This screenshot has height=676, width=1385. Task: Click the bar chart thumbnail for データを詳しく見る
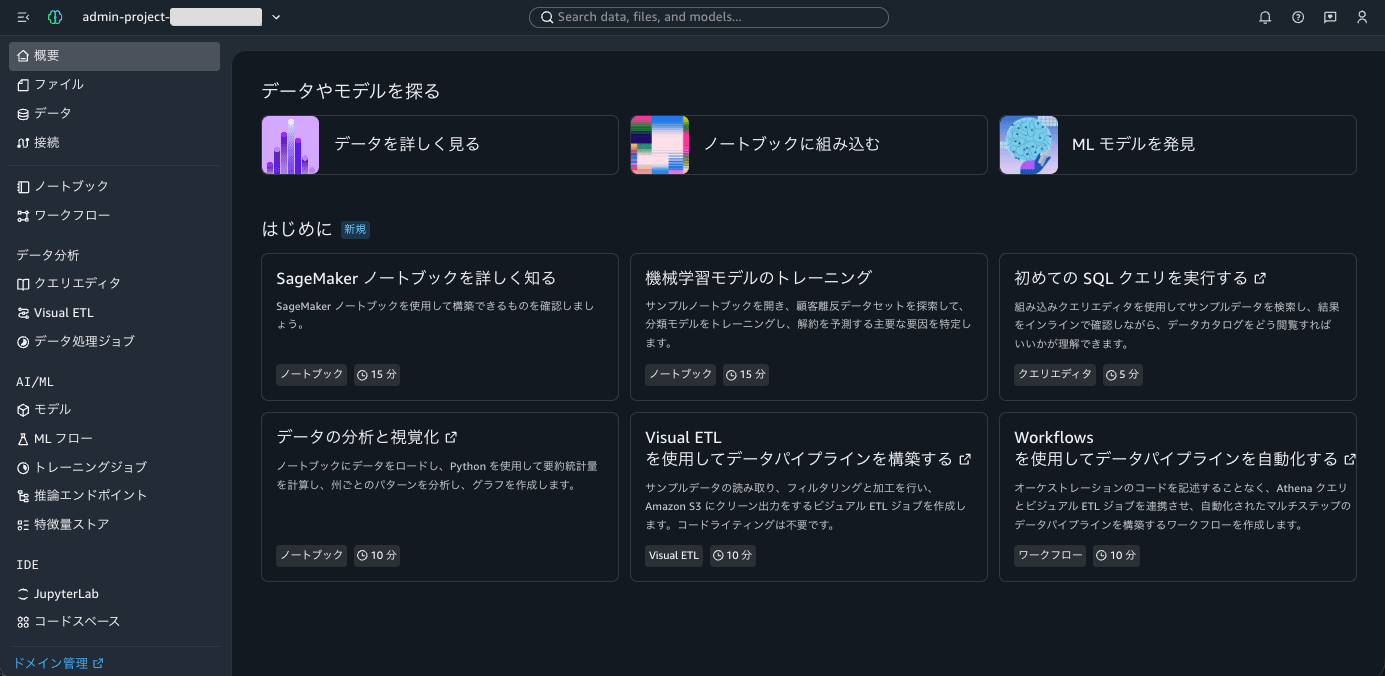point(291,145)
